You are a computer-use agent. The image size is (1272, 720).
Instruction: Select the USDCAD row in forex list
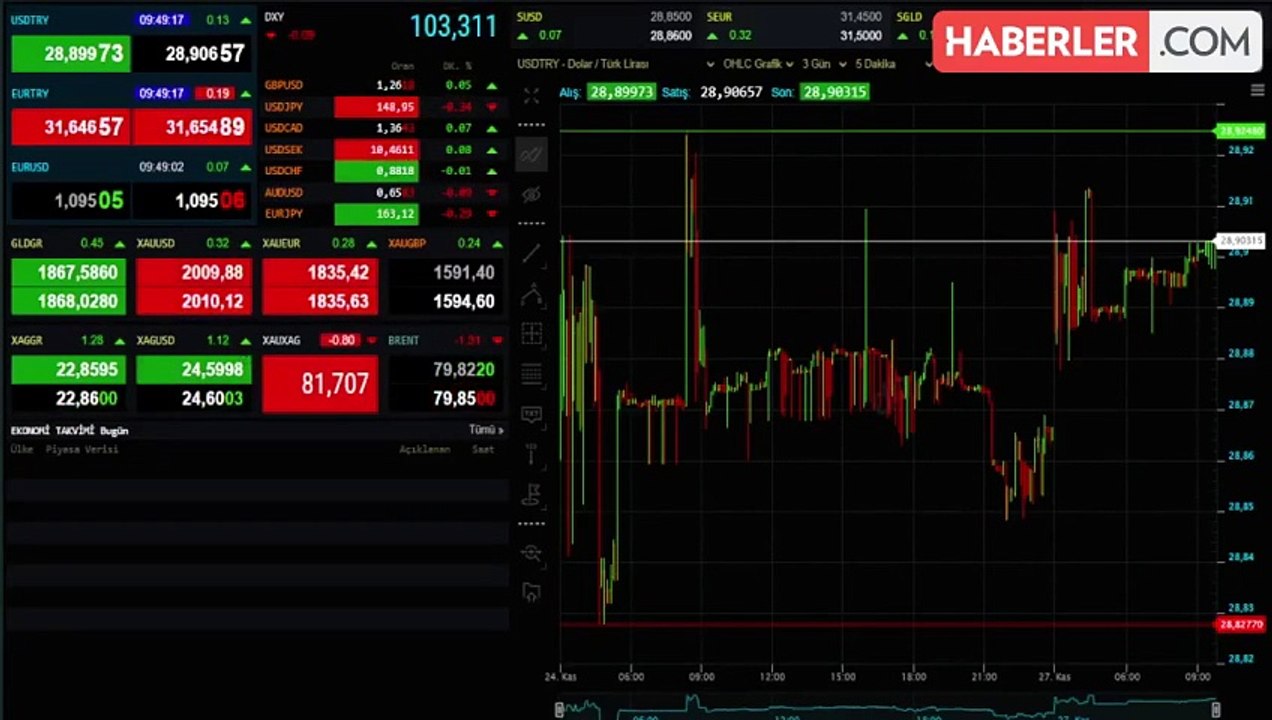(x=381, y=128)
